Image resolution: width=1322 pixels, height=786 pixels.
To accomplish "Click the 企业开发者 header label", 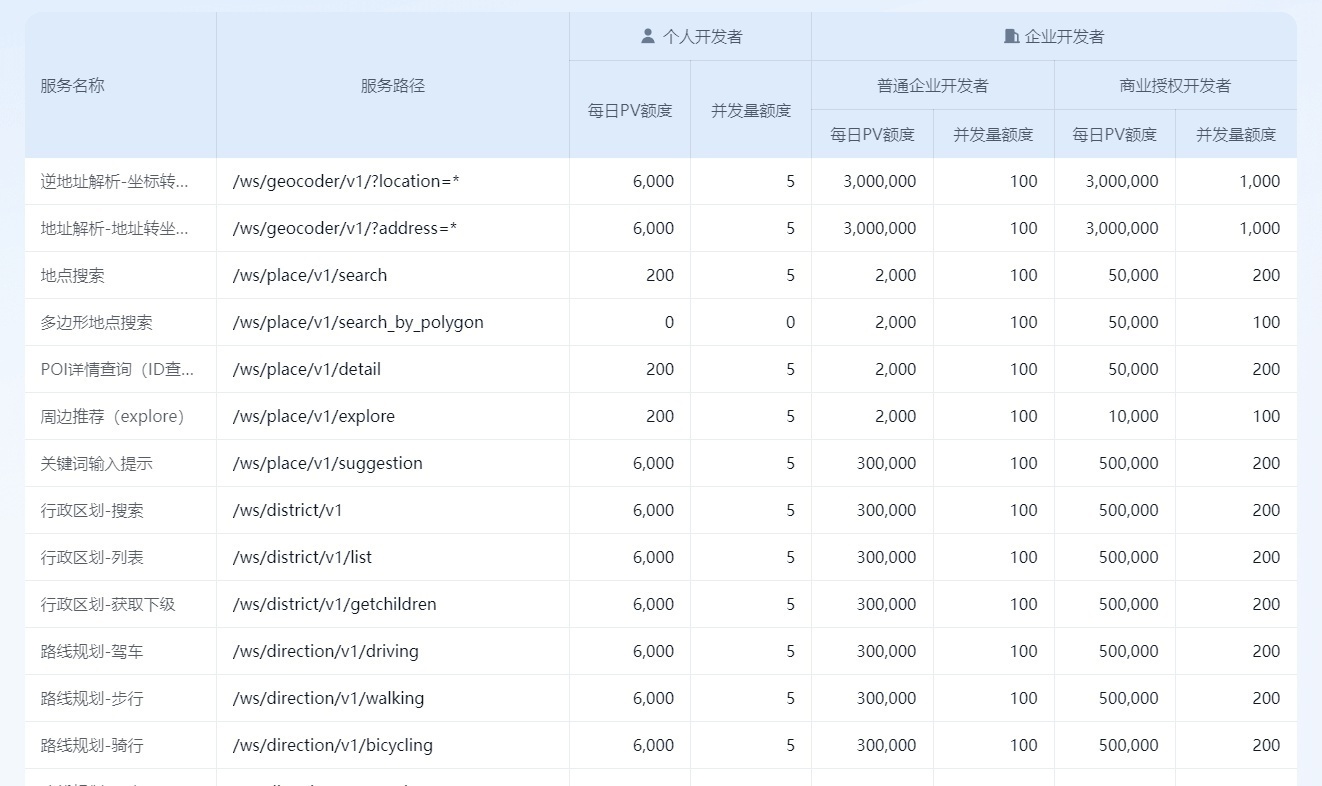I will pos(1065,36).
